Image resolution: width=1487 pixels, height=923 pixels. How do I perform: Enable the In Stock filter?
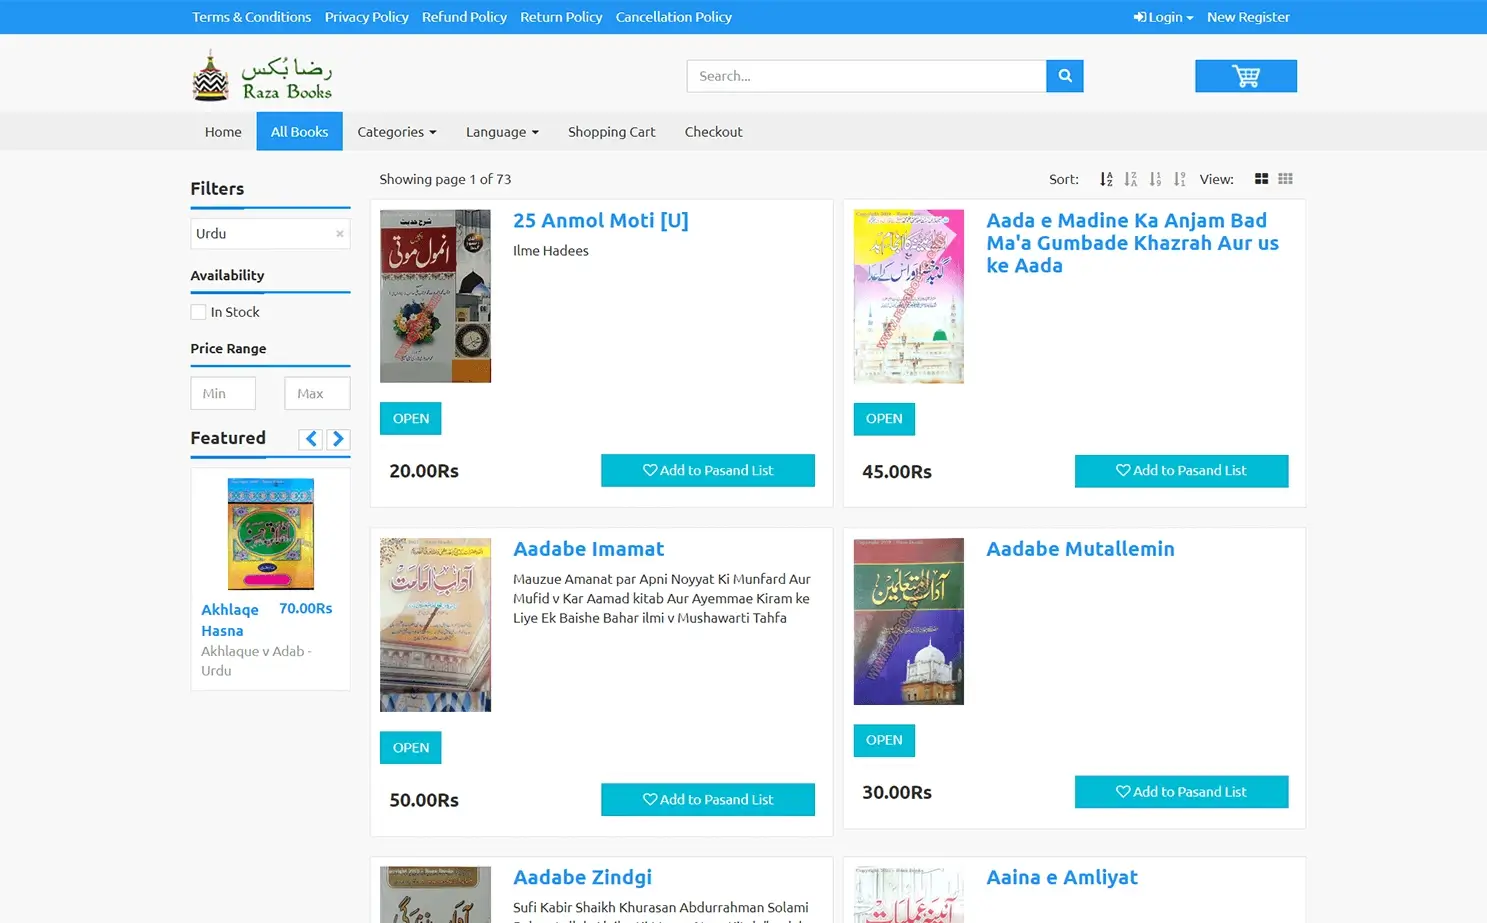pos(198,311)
